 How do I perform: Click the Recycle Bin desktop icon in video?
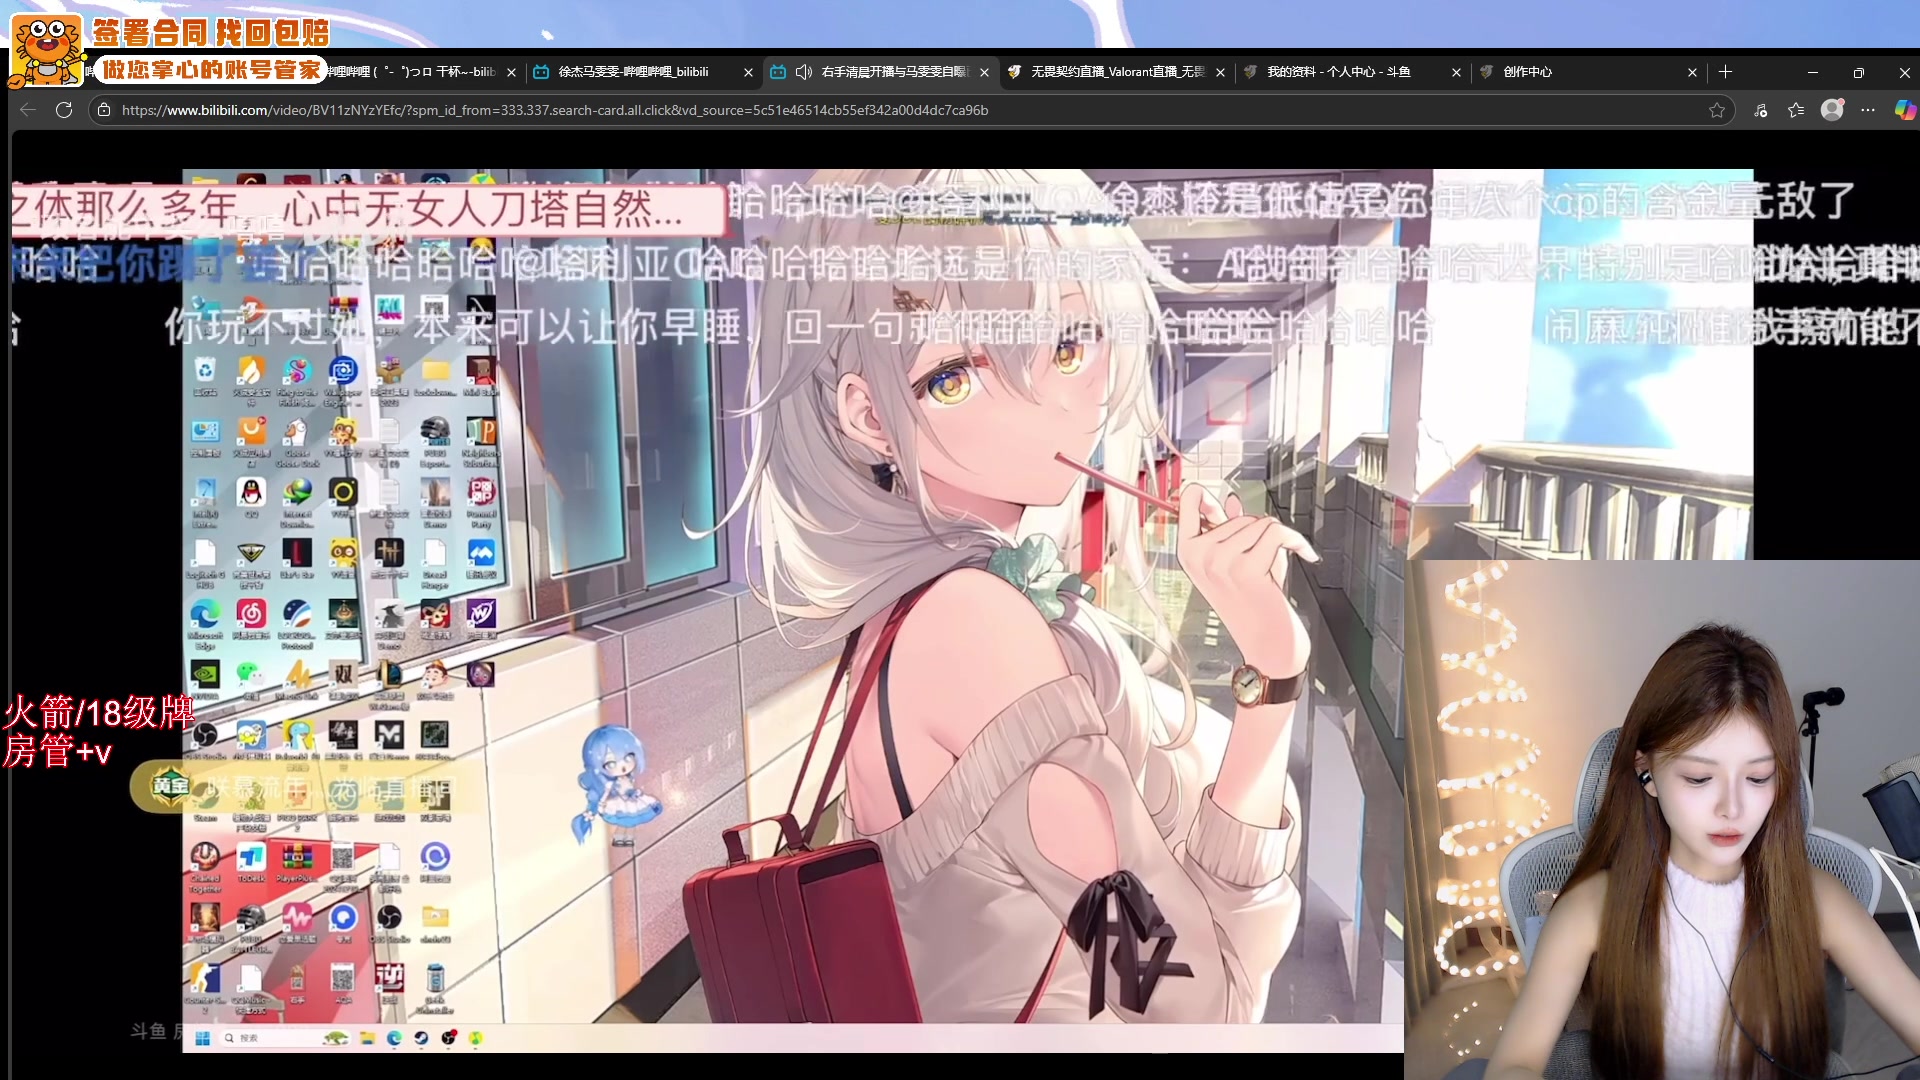[x=205, y=377]
